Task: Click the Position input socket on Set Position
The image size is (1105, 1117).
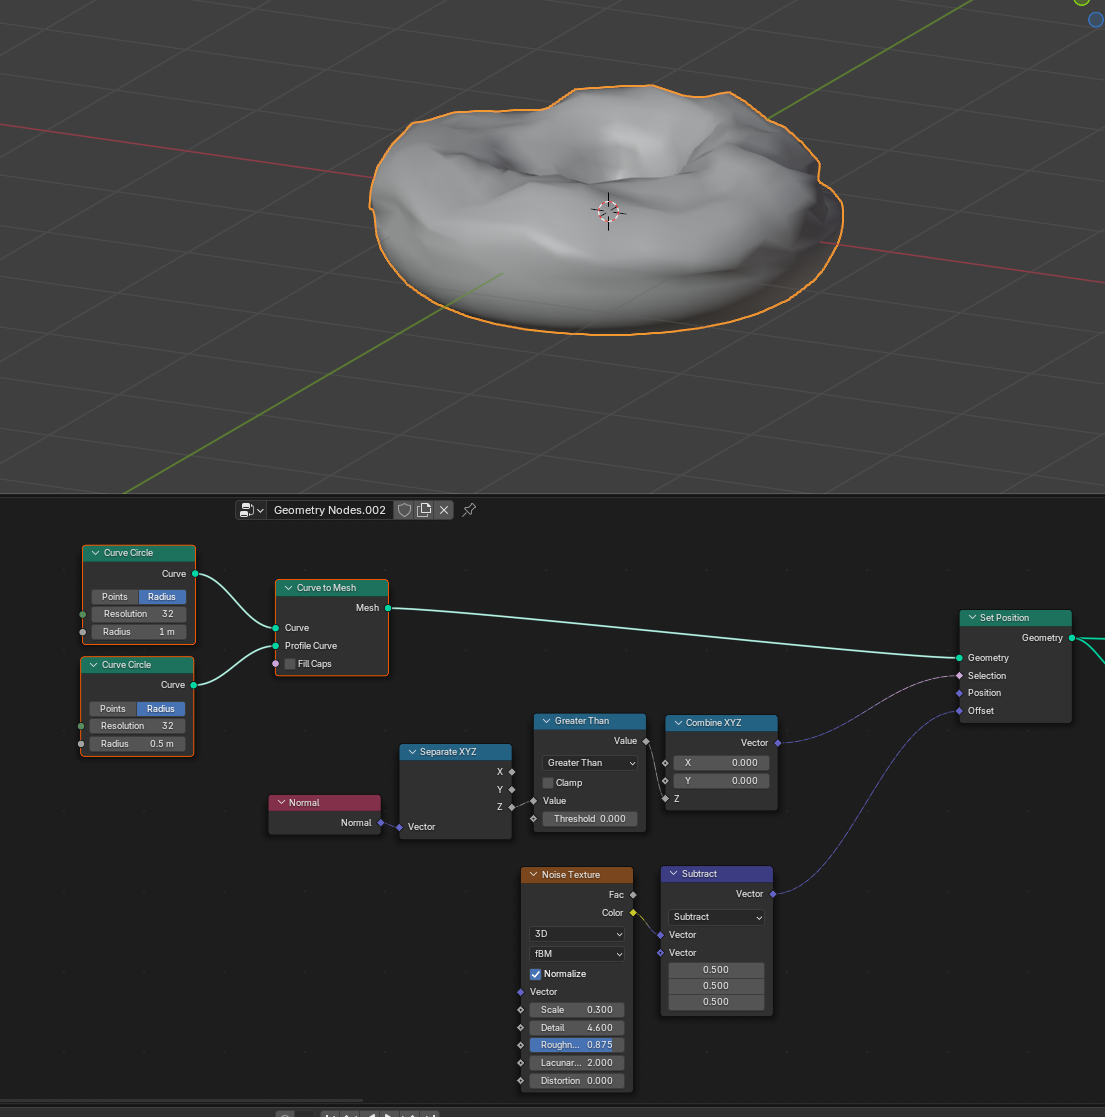Action: 960,693
